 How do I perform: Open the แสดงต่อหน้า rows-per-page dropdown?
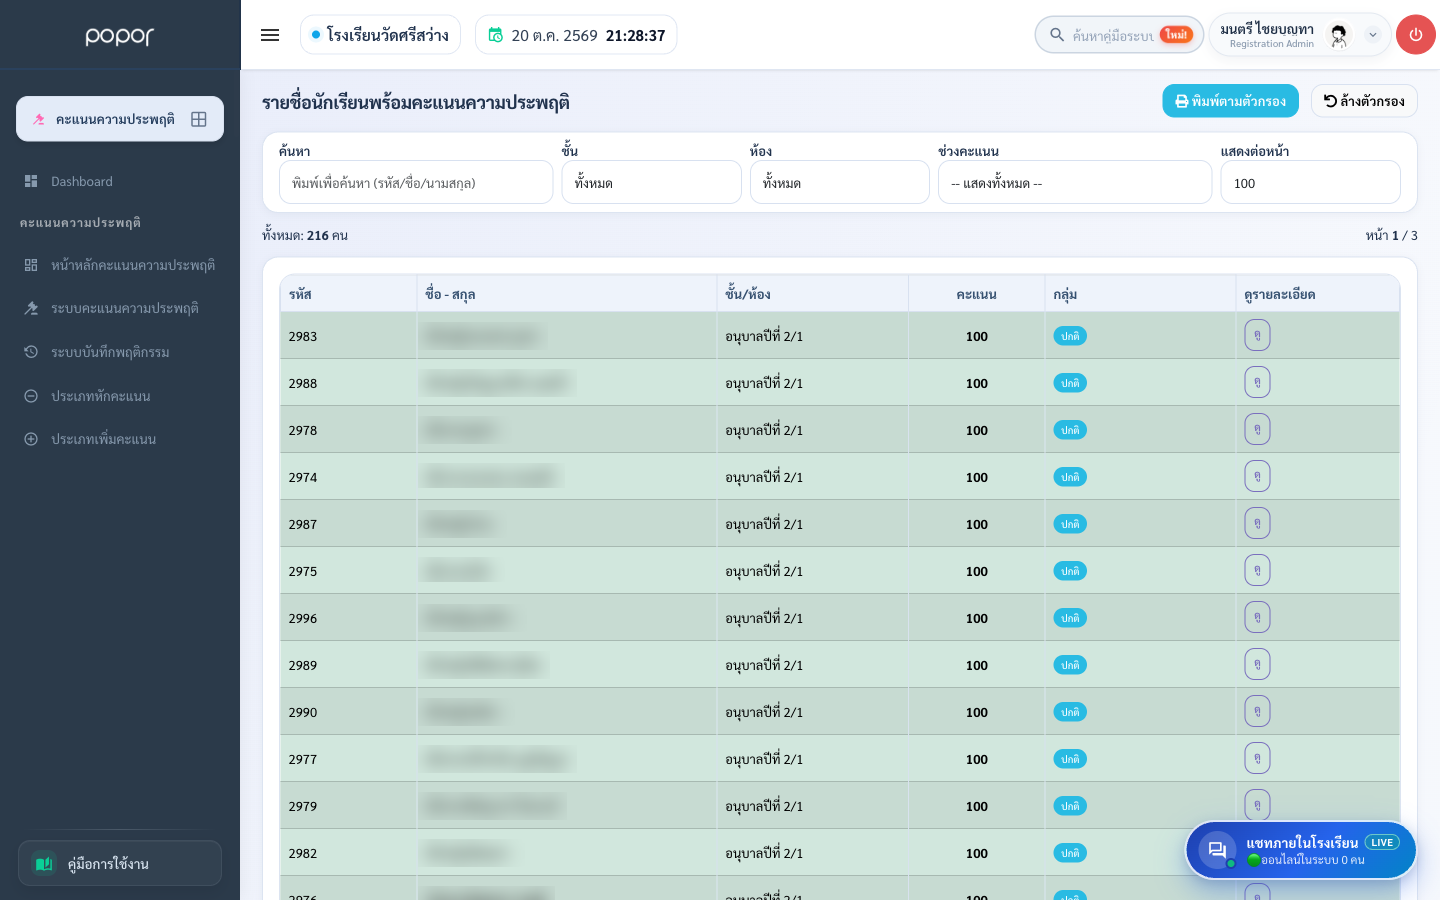(x=1310, y=183)
